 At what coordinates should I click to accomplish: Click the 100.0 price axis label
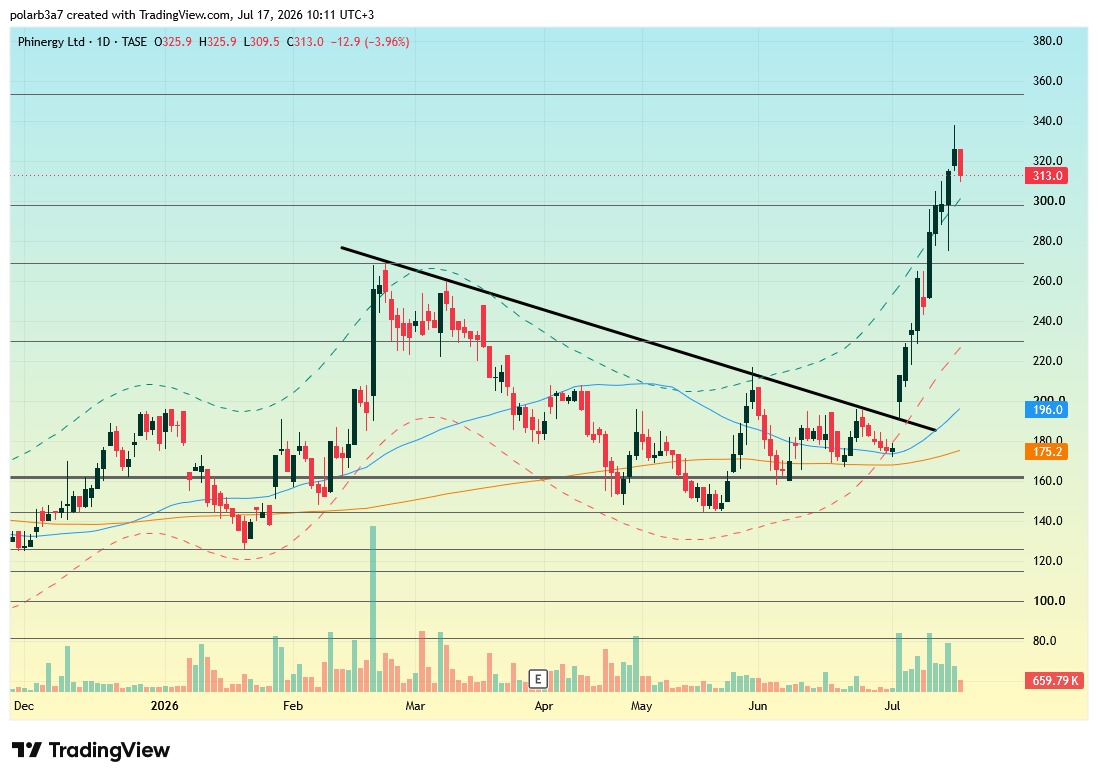point(1049,601)
